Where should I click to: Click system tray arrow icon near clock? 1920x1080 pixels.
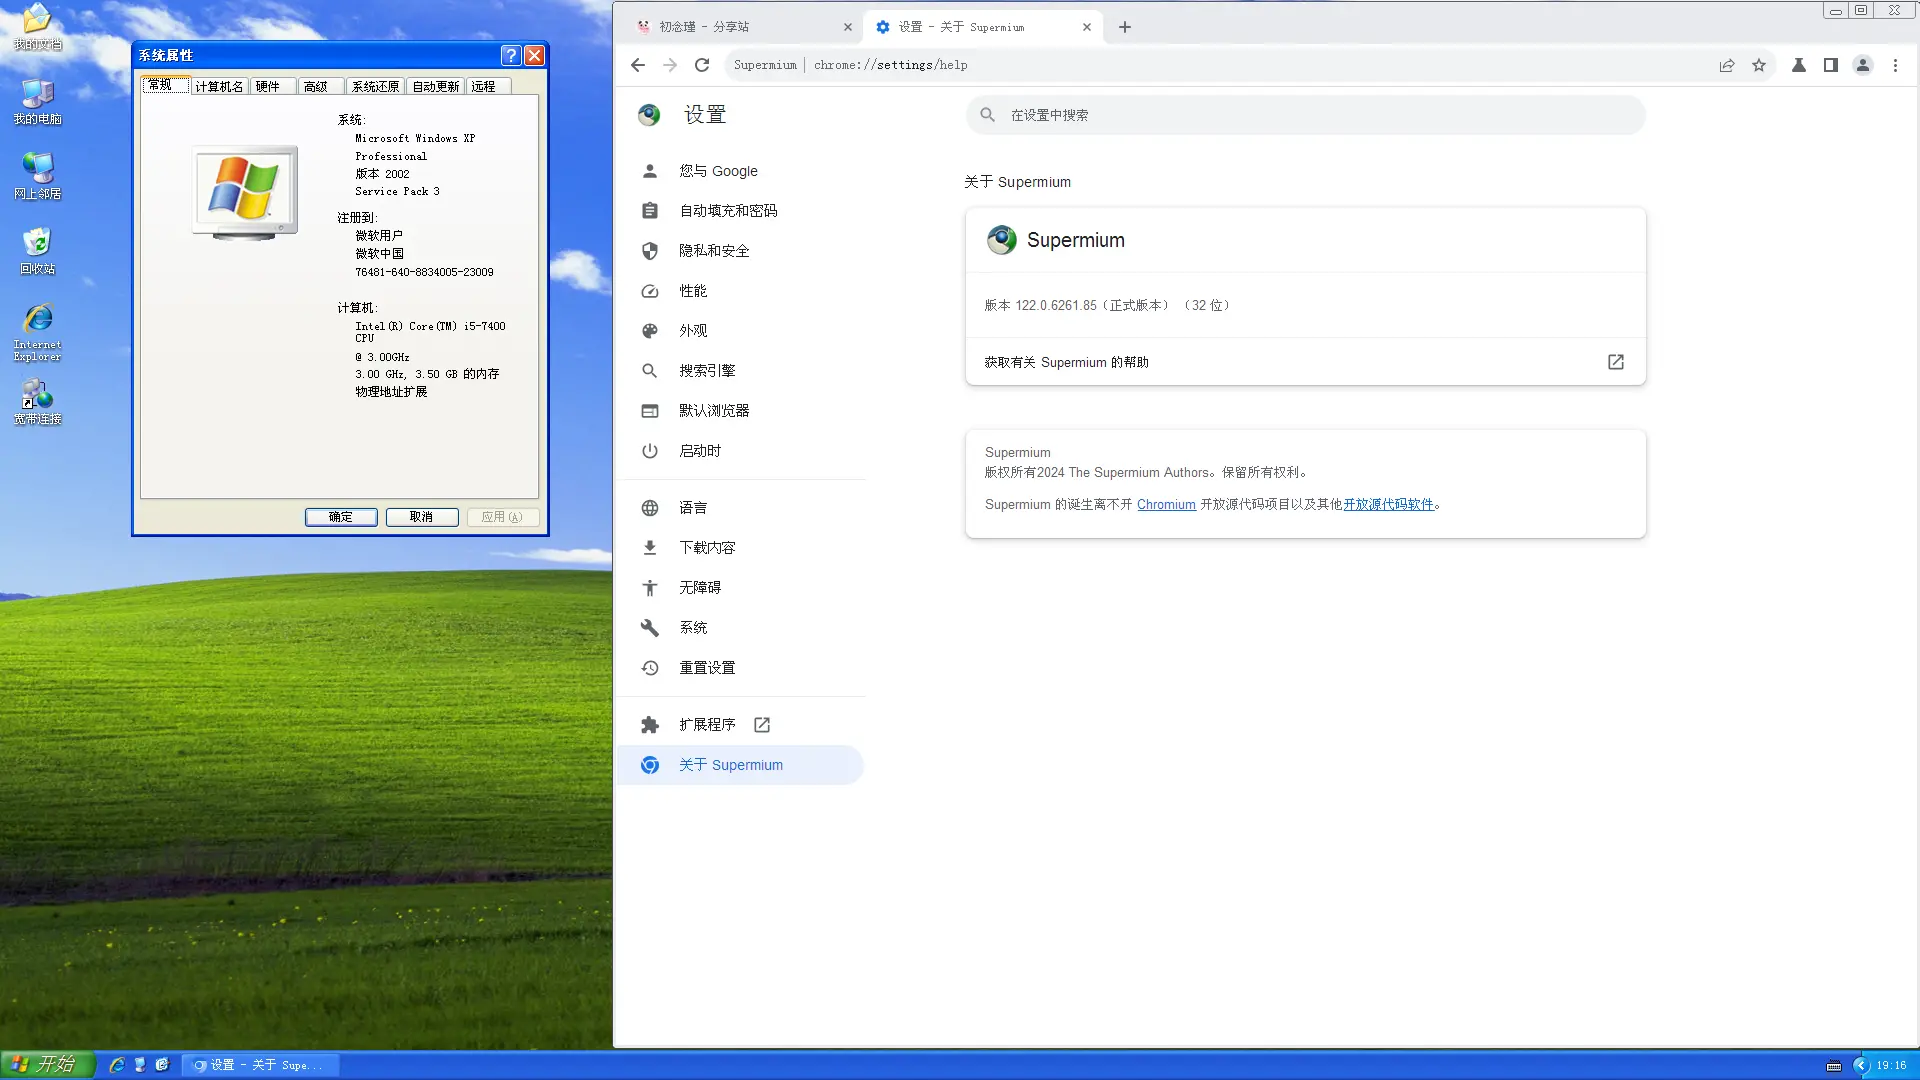tap(1861, 1065)
